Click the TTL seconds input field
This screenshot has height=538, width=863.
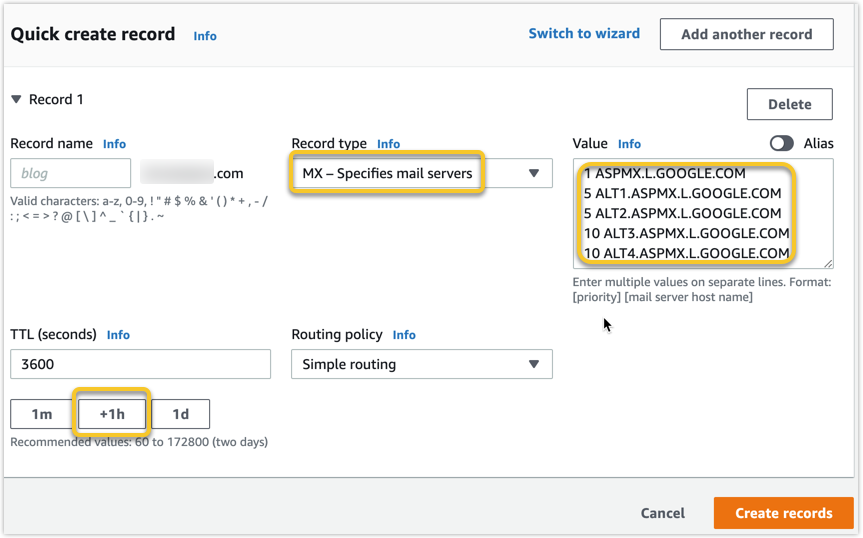tap(140, 364)
